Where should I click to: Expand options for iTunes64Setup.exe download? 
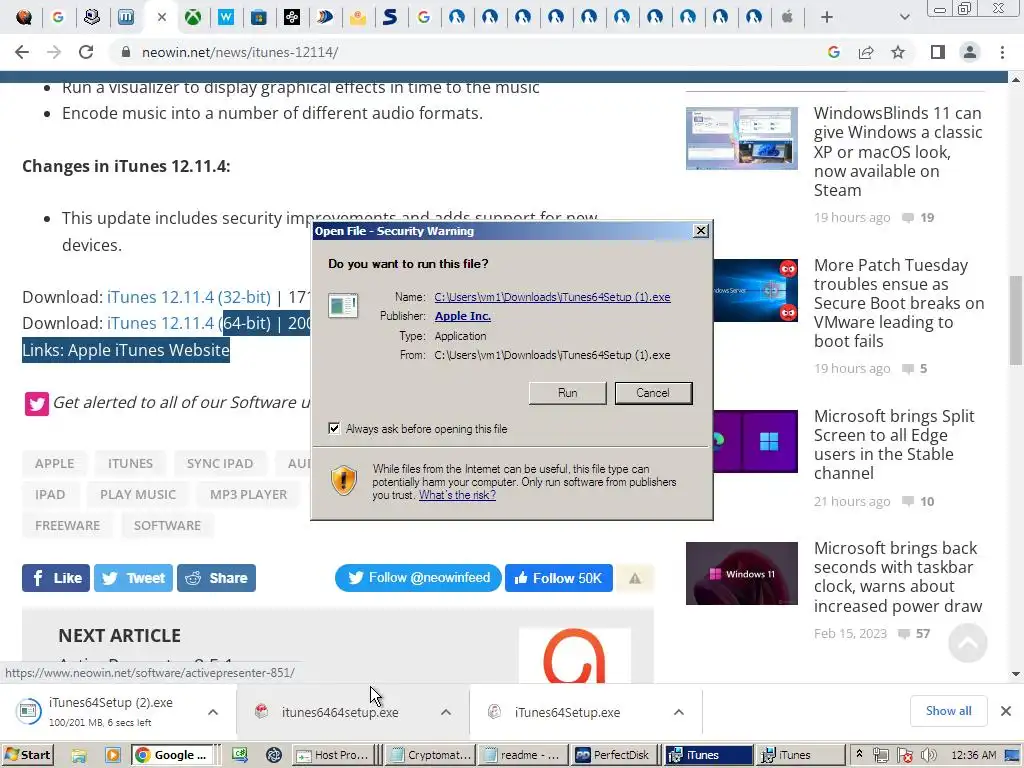[679, 712]
